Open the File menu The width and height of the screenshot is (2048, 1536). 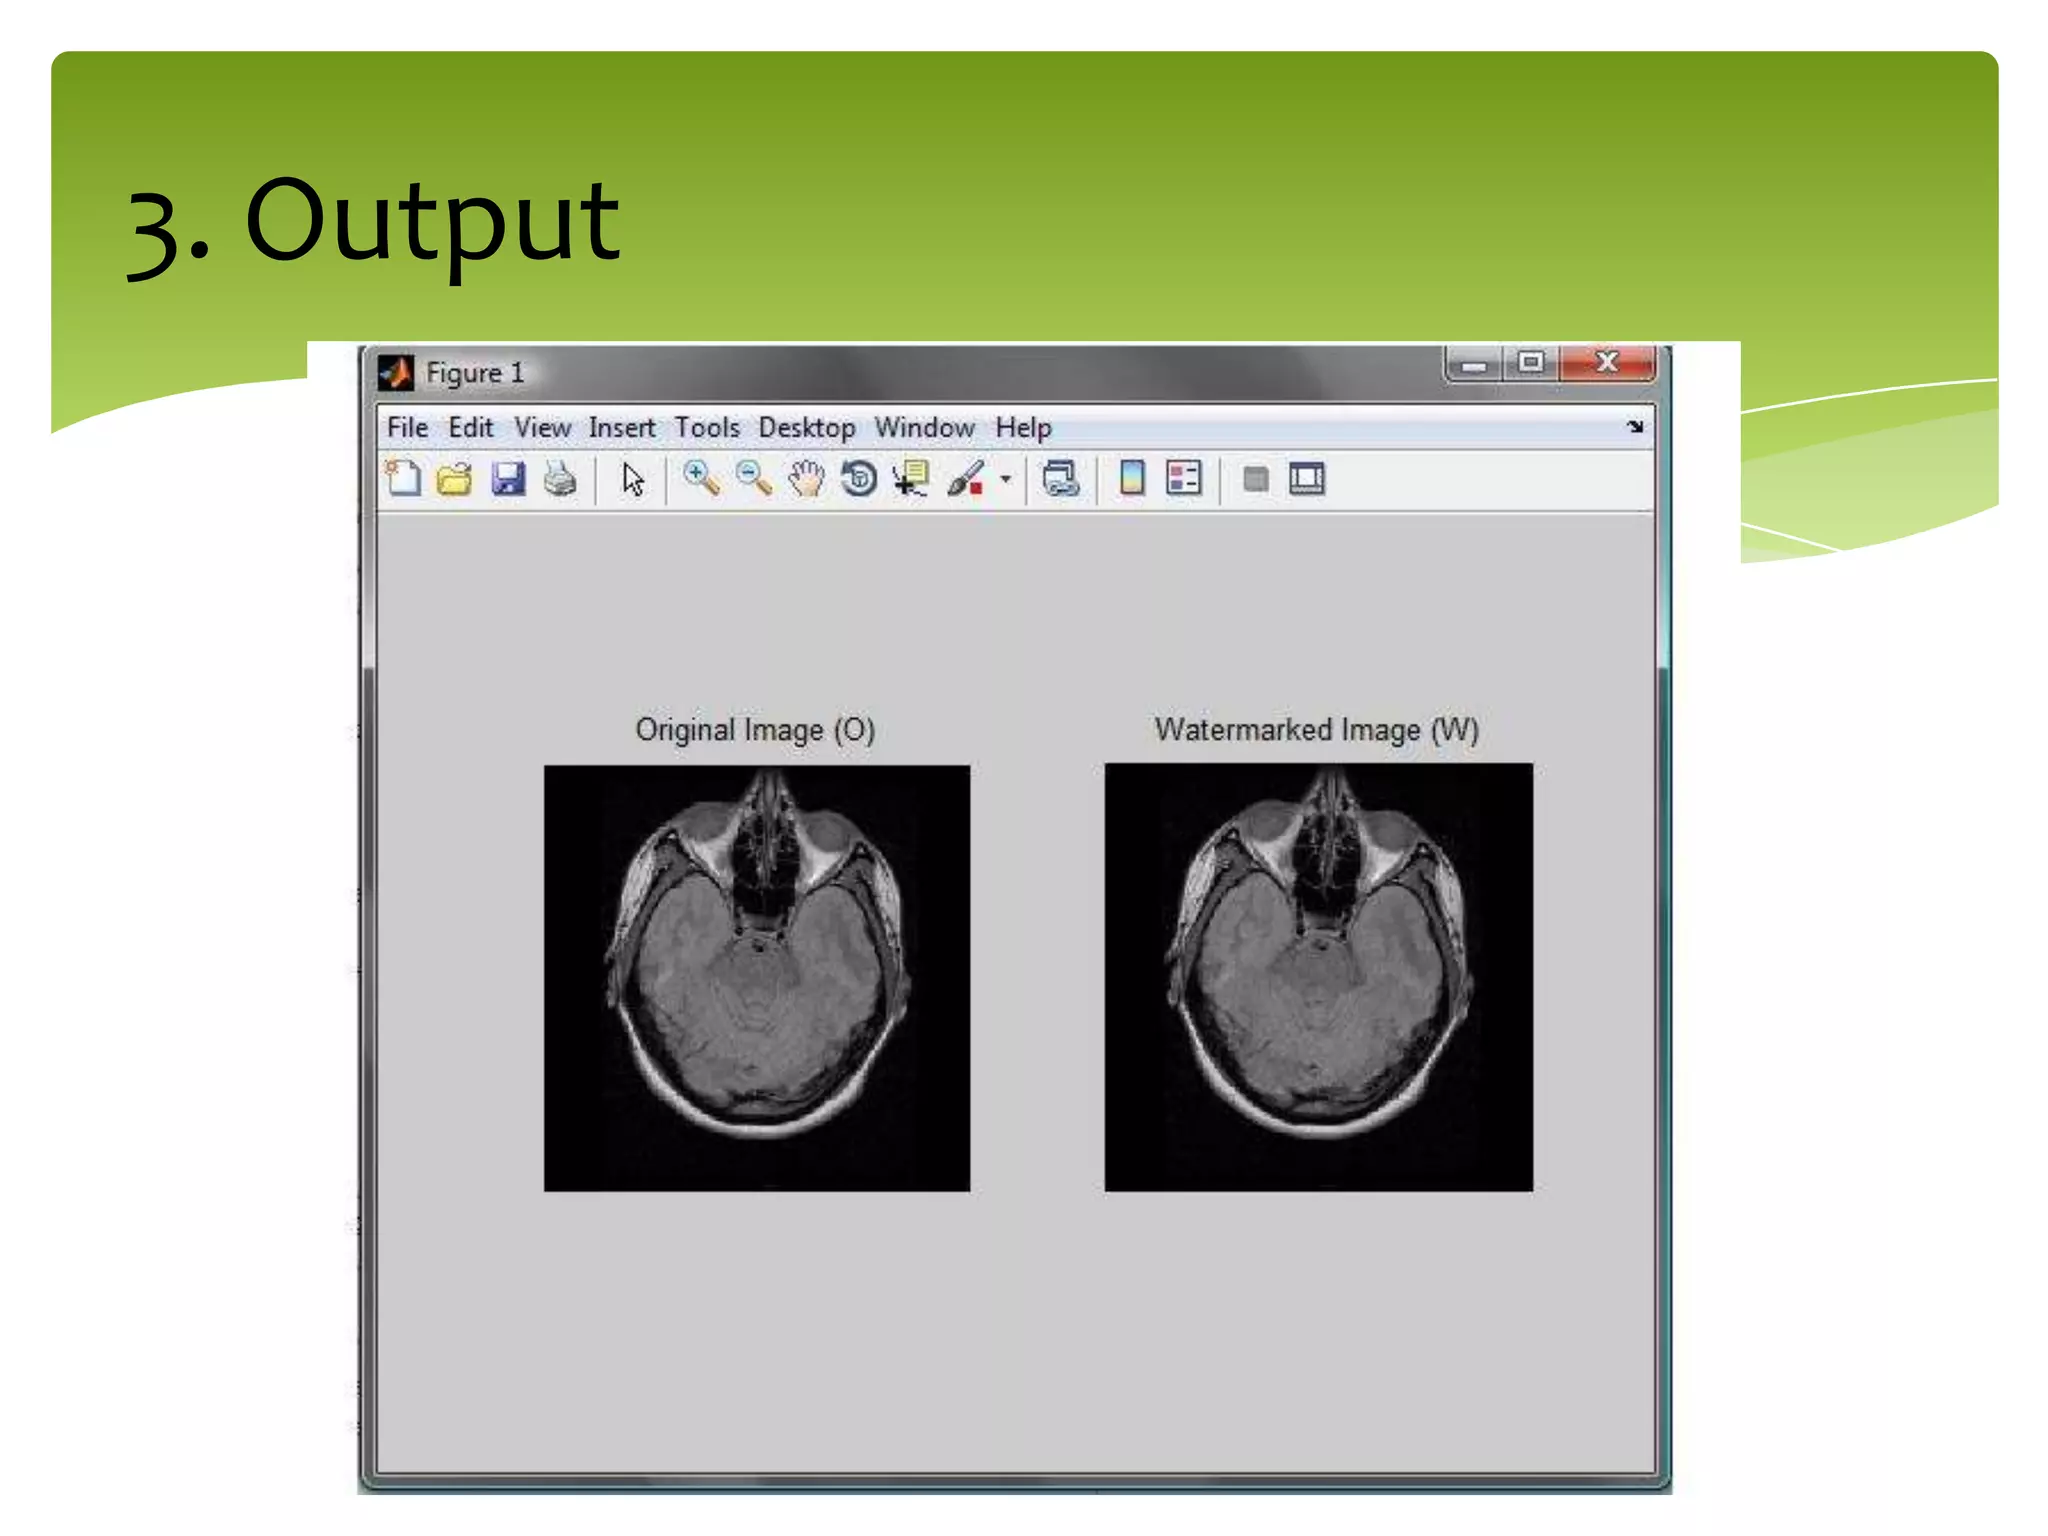pos(407,428)
